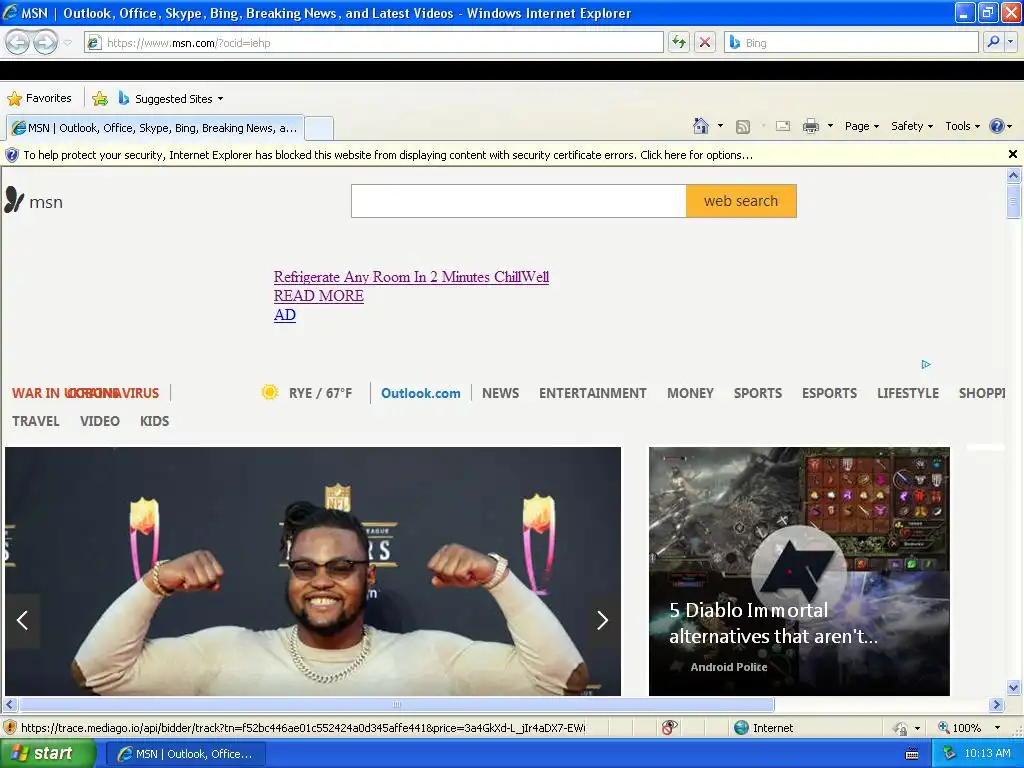Screen dimensions: 1024x768
Task: Click the Add to Favorites Bar icon
Action: tap(100, 99)
